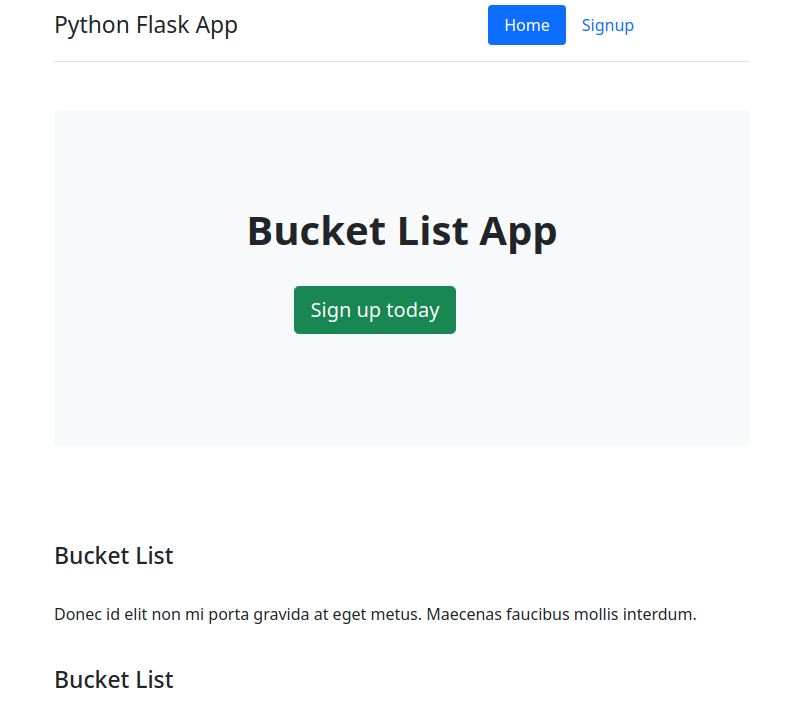Click the Python Flask App brand title
806x713 pixels.
point(146,25)
